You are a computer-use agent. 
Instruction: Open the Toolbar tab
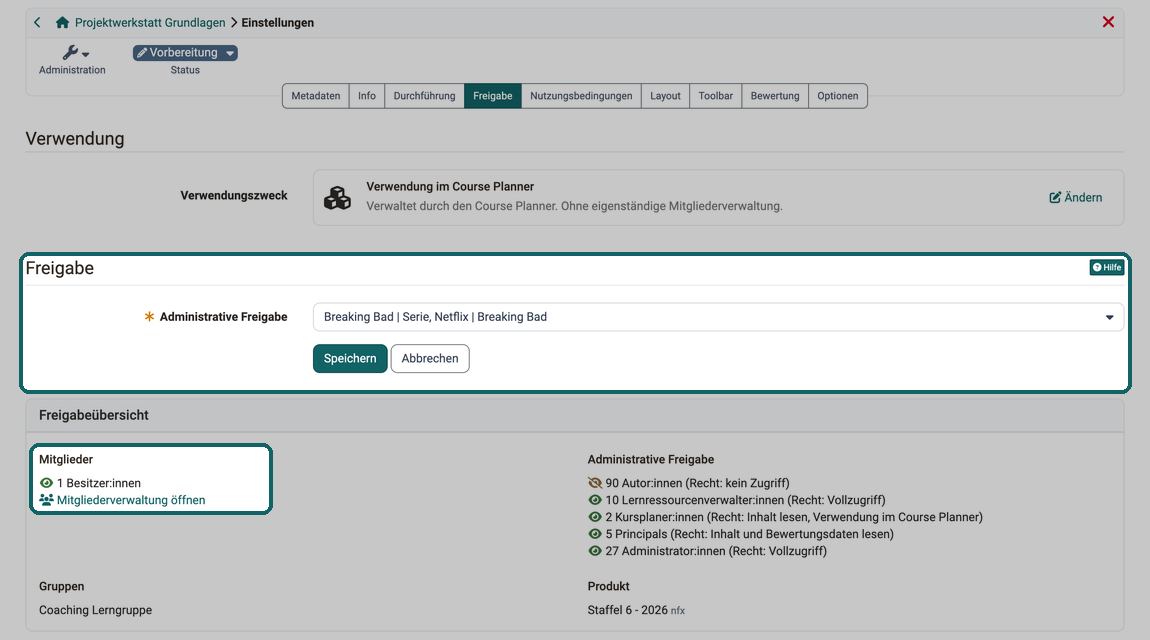click(x=715, y=96)
